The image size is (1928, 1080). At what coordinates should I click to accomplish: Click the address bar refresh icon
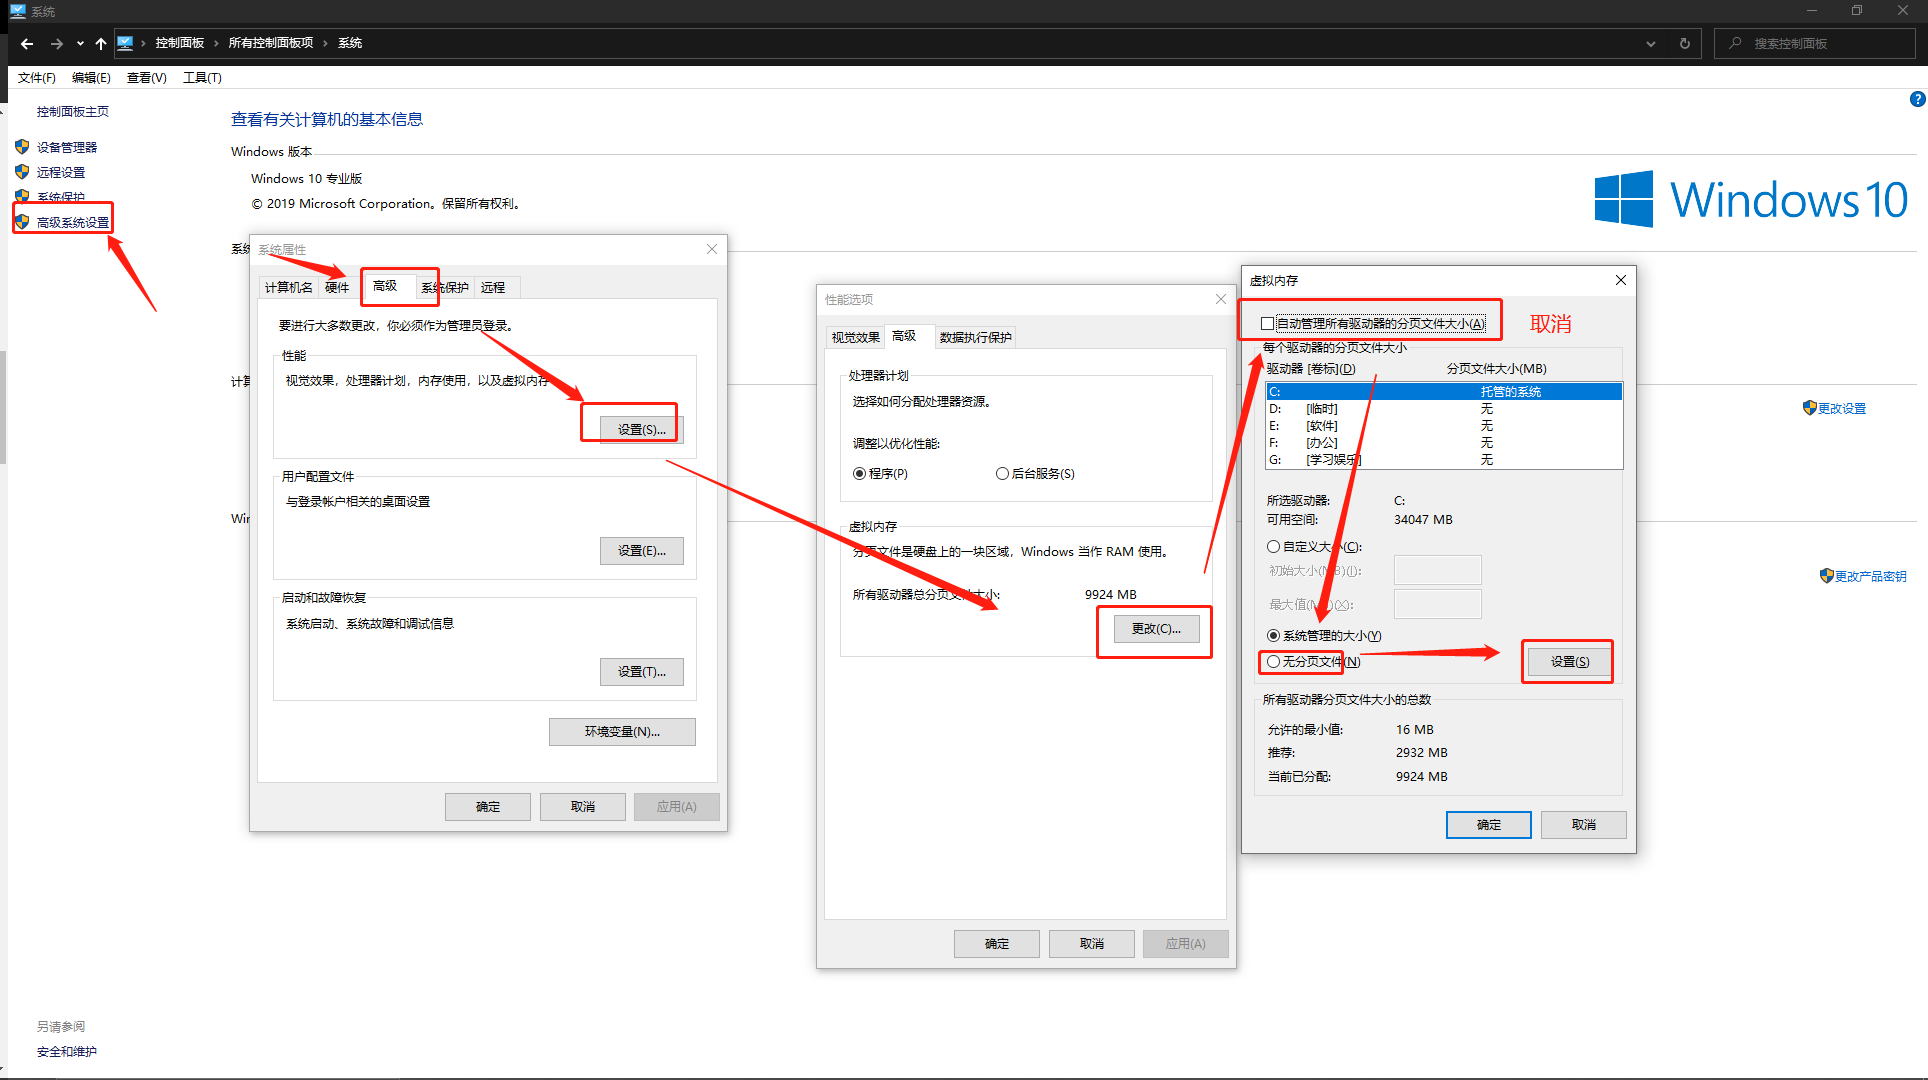tap(1685, 43)
